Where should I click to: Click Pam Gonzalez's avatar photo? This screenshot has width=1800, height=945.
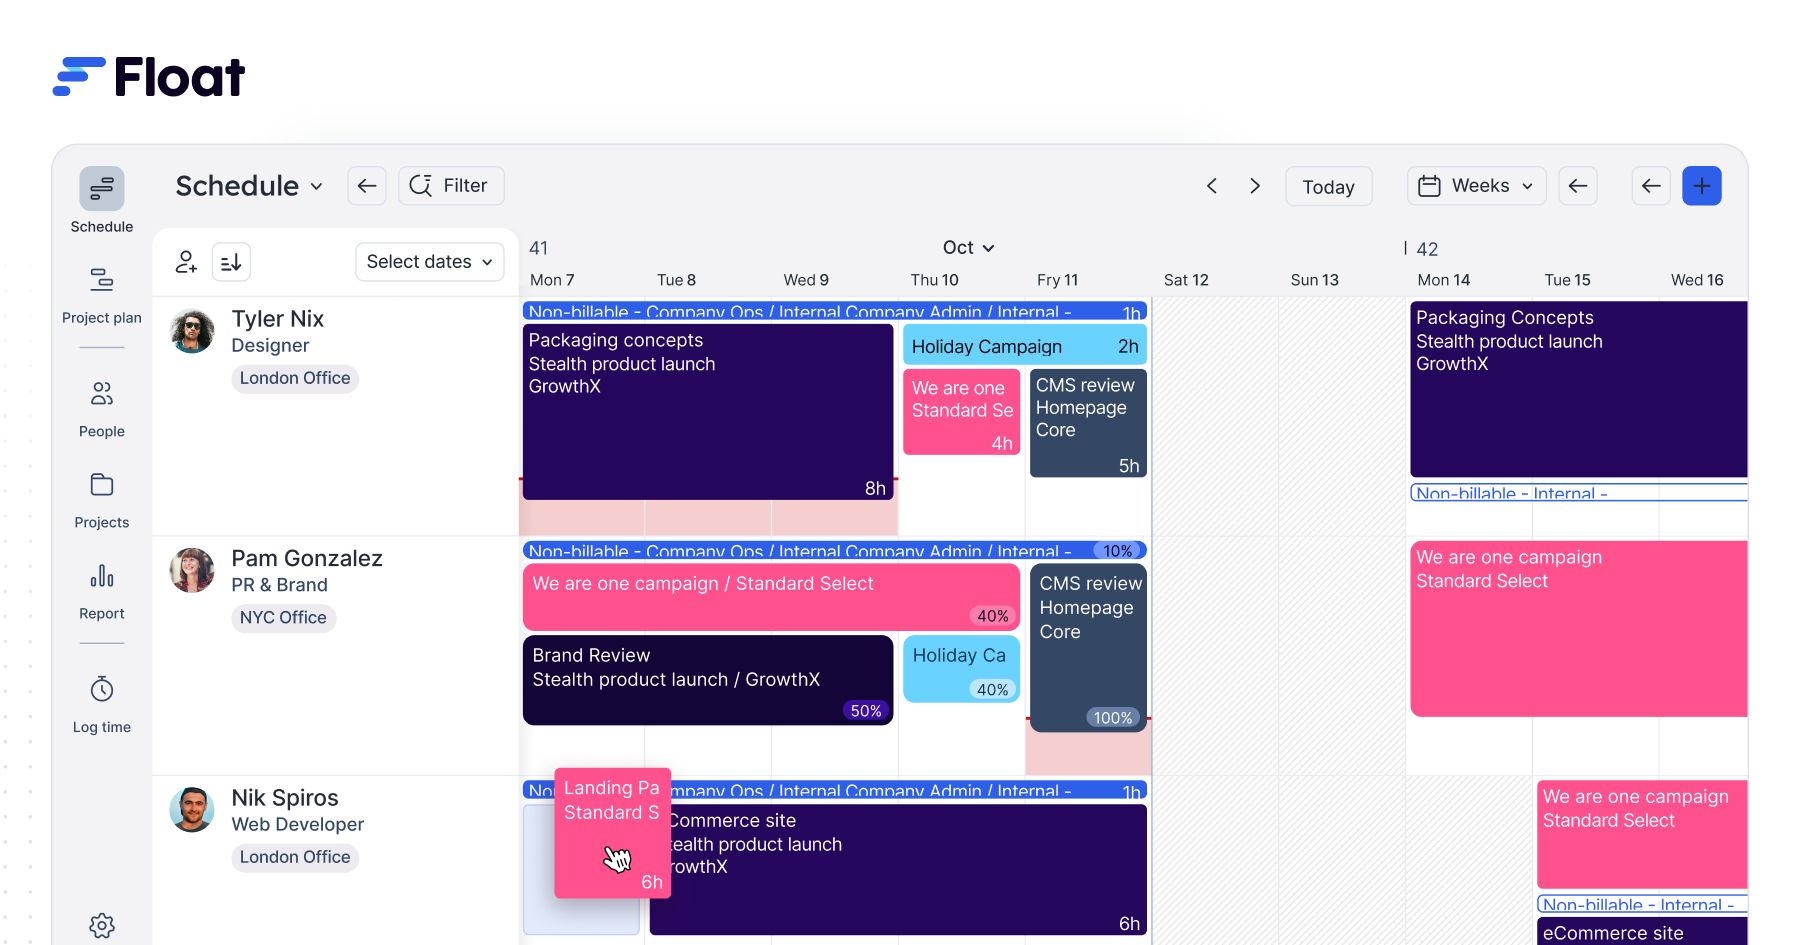pyautogui.click(x=192, y=570)
